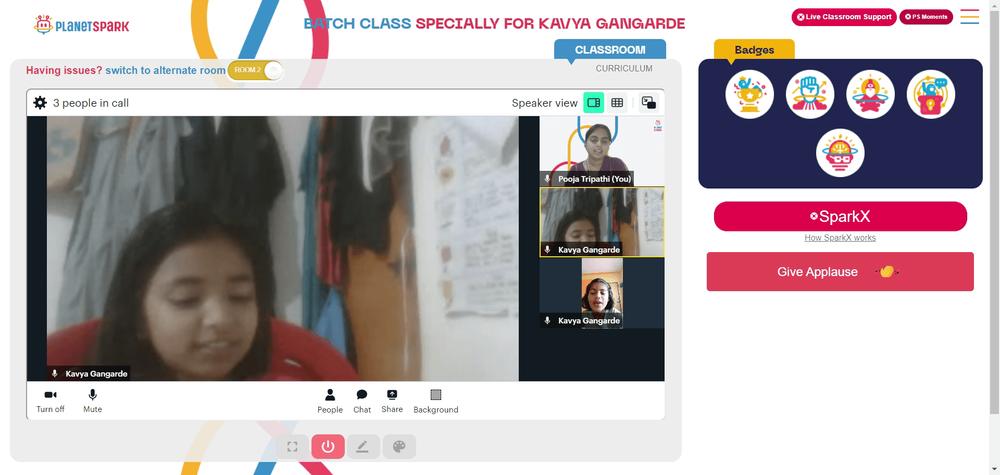Open the pencil whiteboard tool
Viewport: 1000px width, 475px height.
[364, 446]
